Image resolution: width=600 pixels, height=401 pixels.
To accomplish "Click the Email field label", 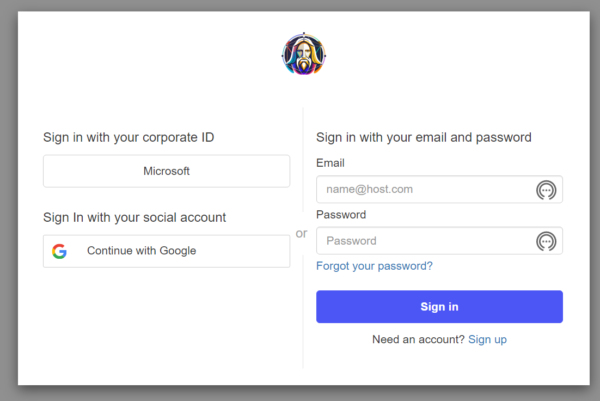I will (331, 162).
